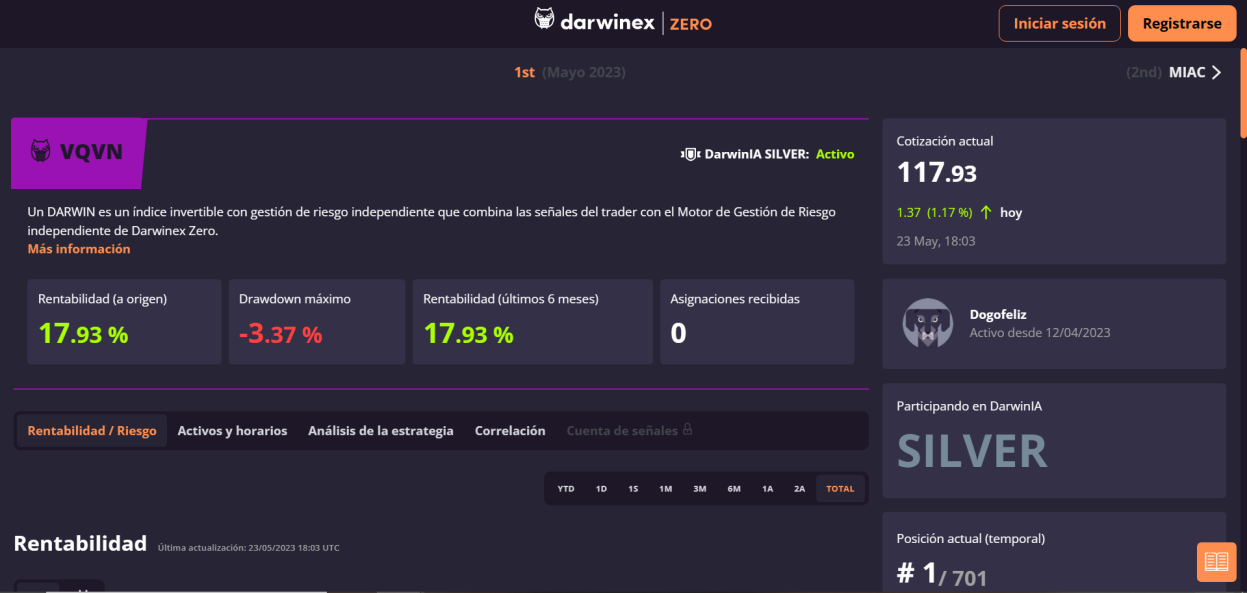Viewport: 1247px width, 593px height.
Task: Click the Rentabilidad (últimos 6 meses) card
Action: 533,322
